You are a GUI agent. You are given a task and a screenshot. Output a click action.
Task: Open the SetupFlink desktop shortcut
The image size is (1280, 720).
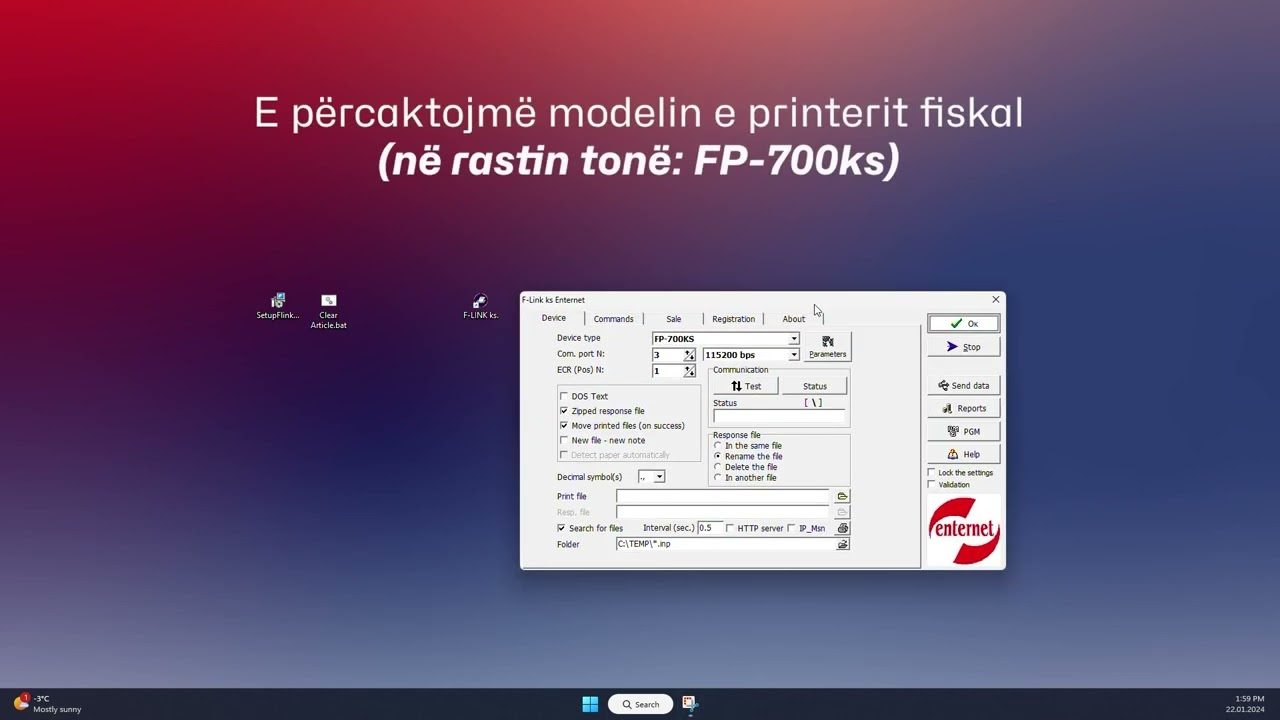(x=278, y=307)
